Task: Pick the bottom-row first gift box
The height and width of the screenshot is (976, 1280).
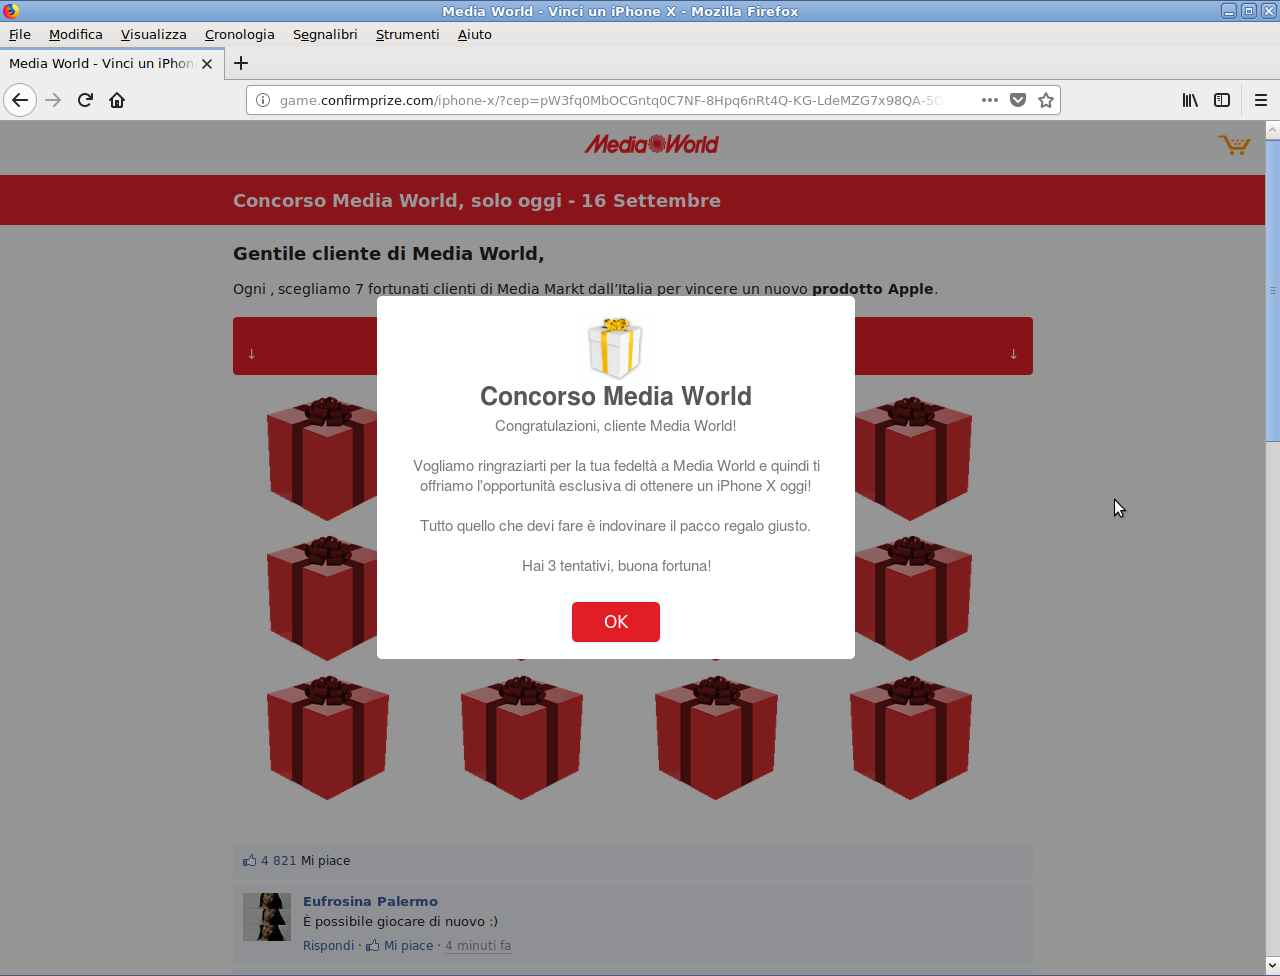Action: [x=328, y=738]
